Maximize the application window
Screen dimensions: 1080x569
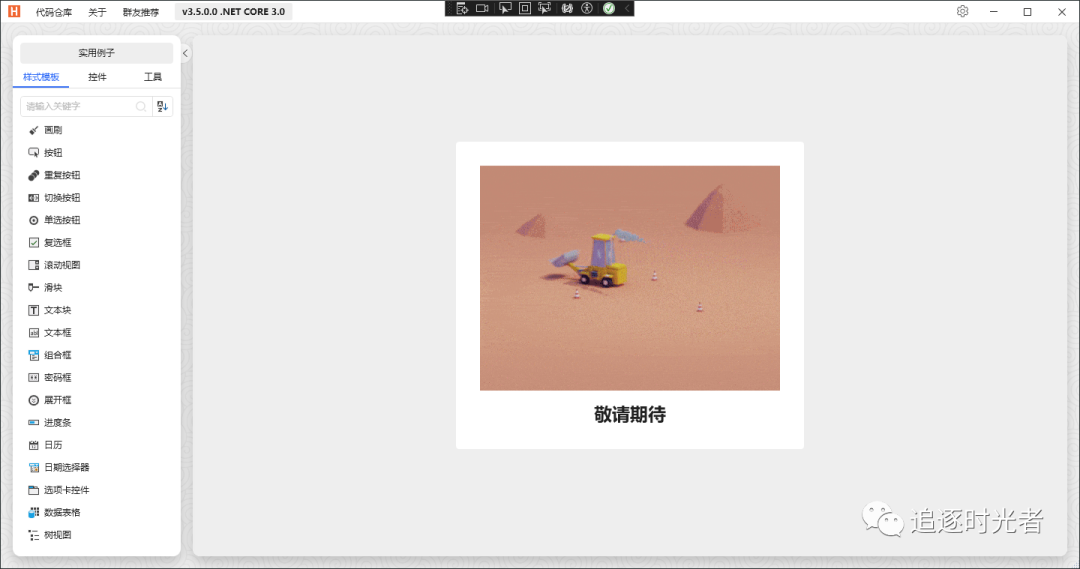[1027, 12]
